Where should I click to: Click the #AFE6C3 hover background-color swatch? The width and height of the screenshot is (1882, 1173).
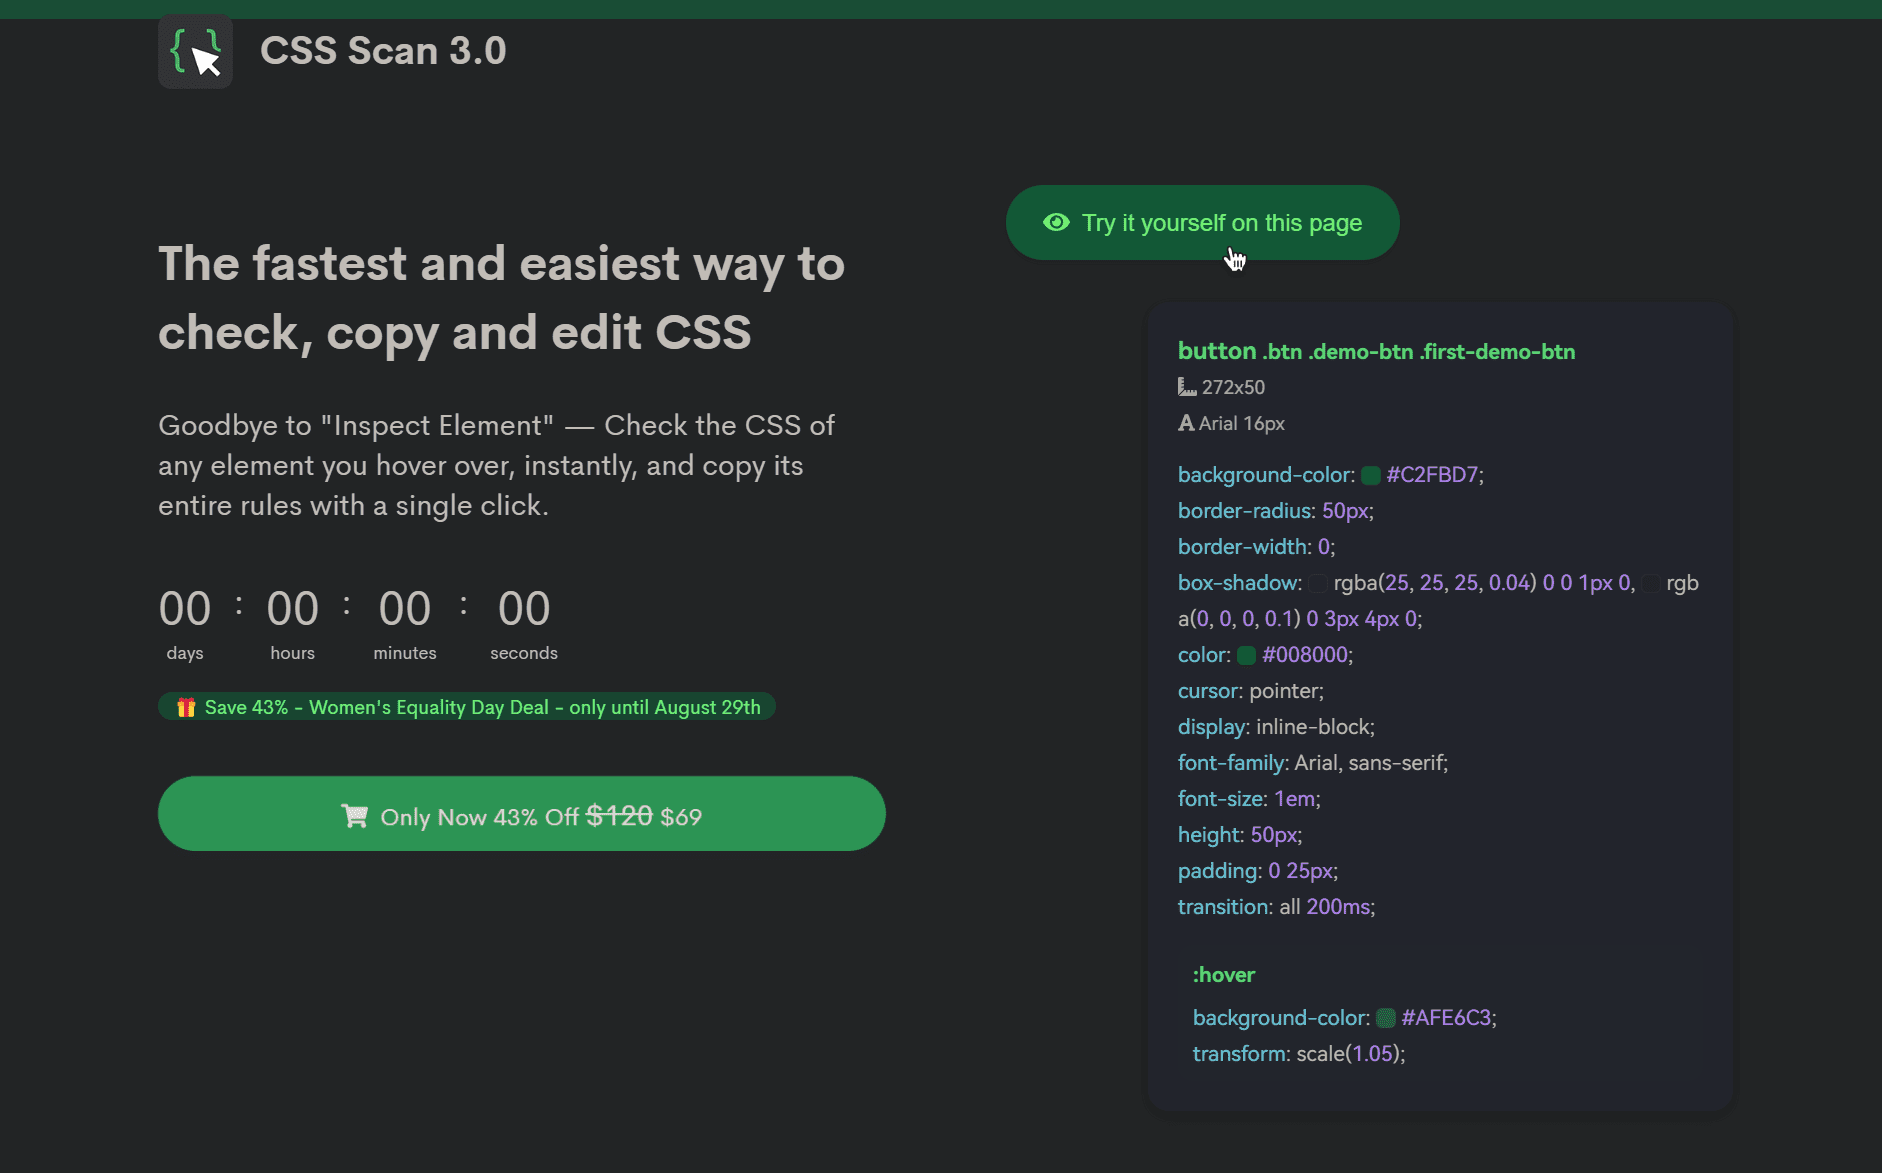[1385, 1017]
